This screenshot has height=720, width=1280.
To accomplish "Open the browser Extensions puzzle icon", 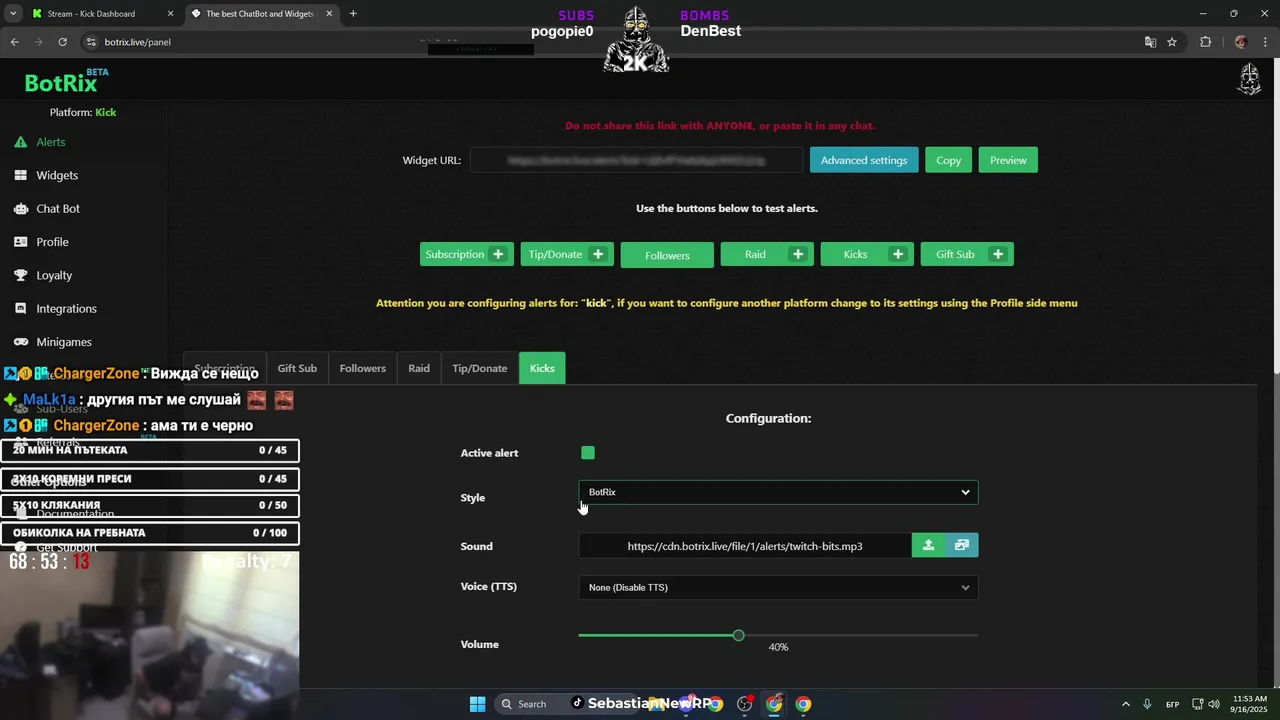I will (x=1205, y=42).
